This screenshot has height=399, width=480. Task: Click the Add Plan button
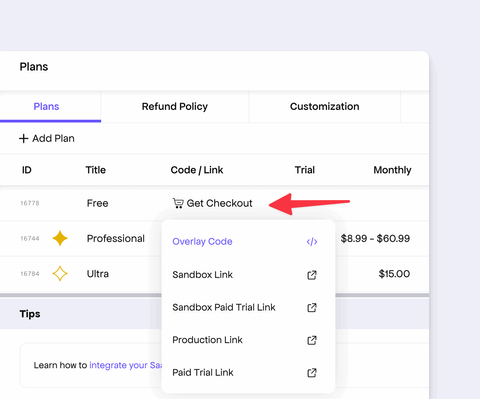(x=47, y=138)
